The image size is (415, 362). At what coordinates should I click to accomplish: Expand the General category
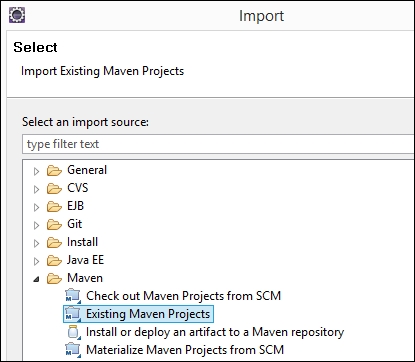click(36, 171)
